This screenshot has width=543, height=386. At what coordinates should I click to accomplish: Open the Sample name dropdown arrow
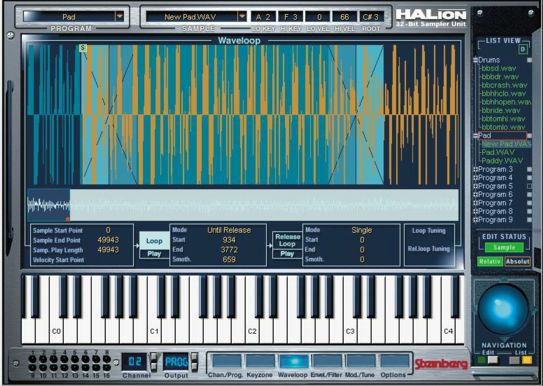pos(242,16)
